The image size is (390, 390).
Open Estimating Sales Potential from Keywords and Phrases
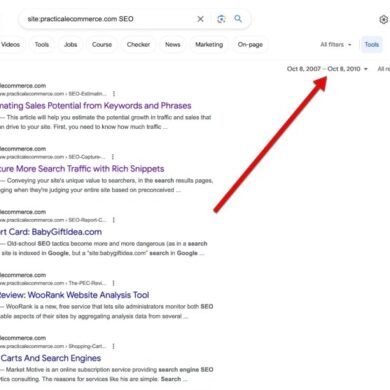(x=96, y=106)
